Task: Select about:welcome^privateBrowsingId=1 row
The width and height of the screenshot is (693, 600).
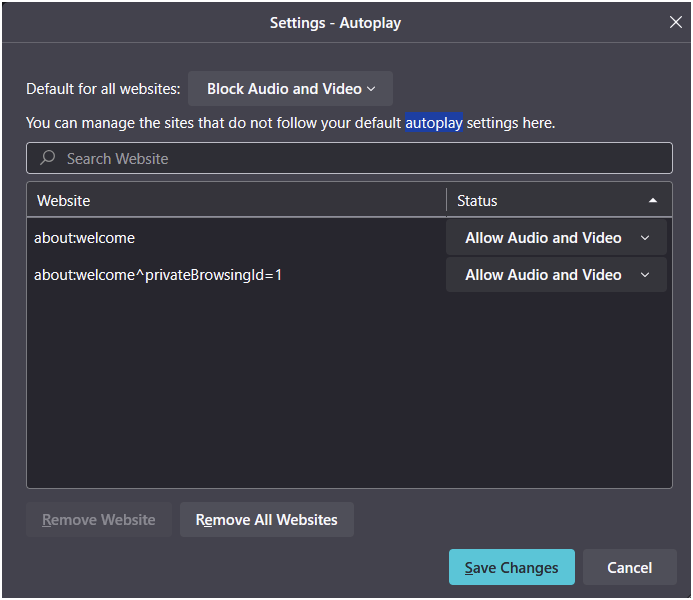Action: (236, 275)
